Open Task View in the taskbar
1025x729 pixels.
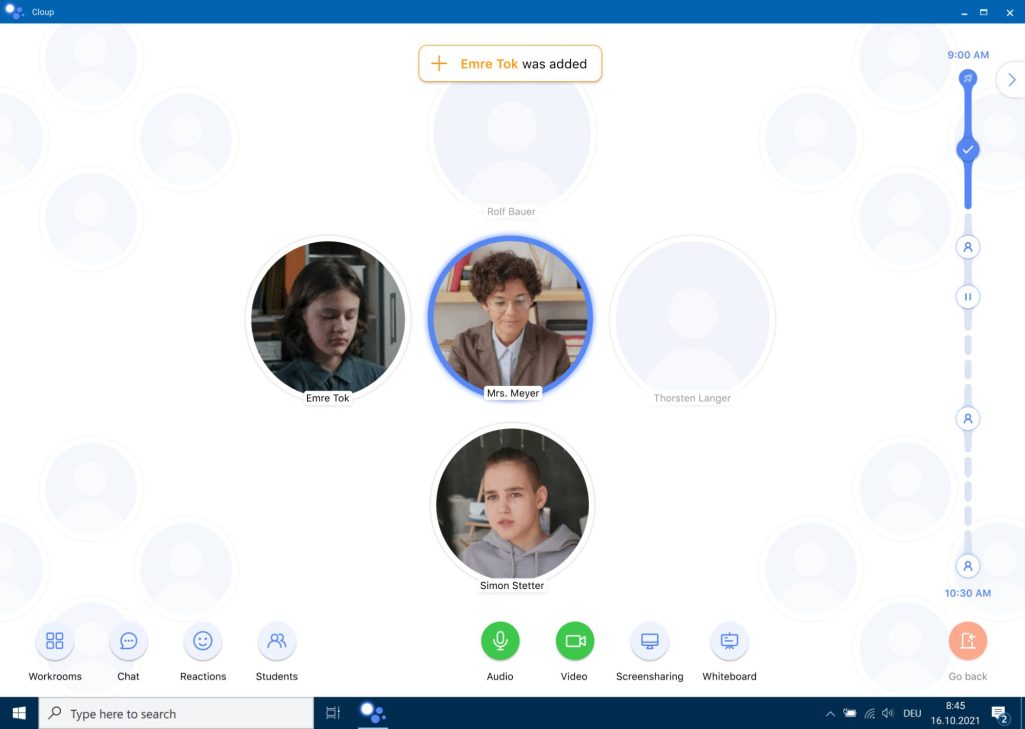333,713
